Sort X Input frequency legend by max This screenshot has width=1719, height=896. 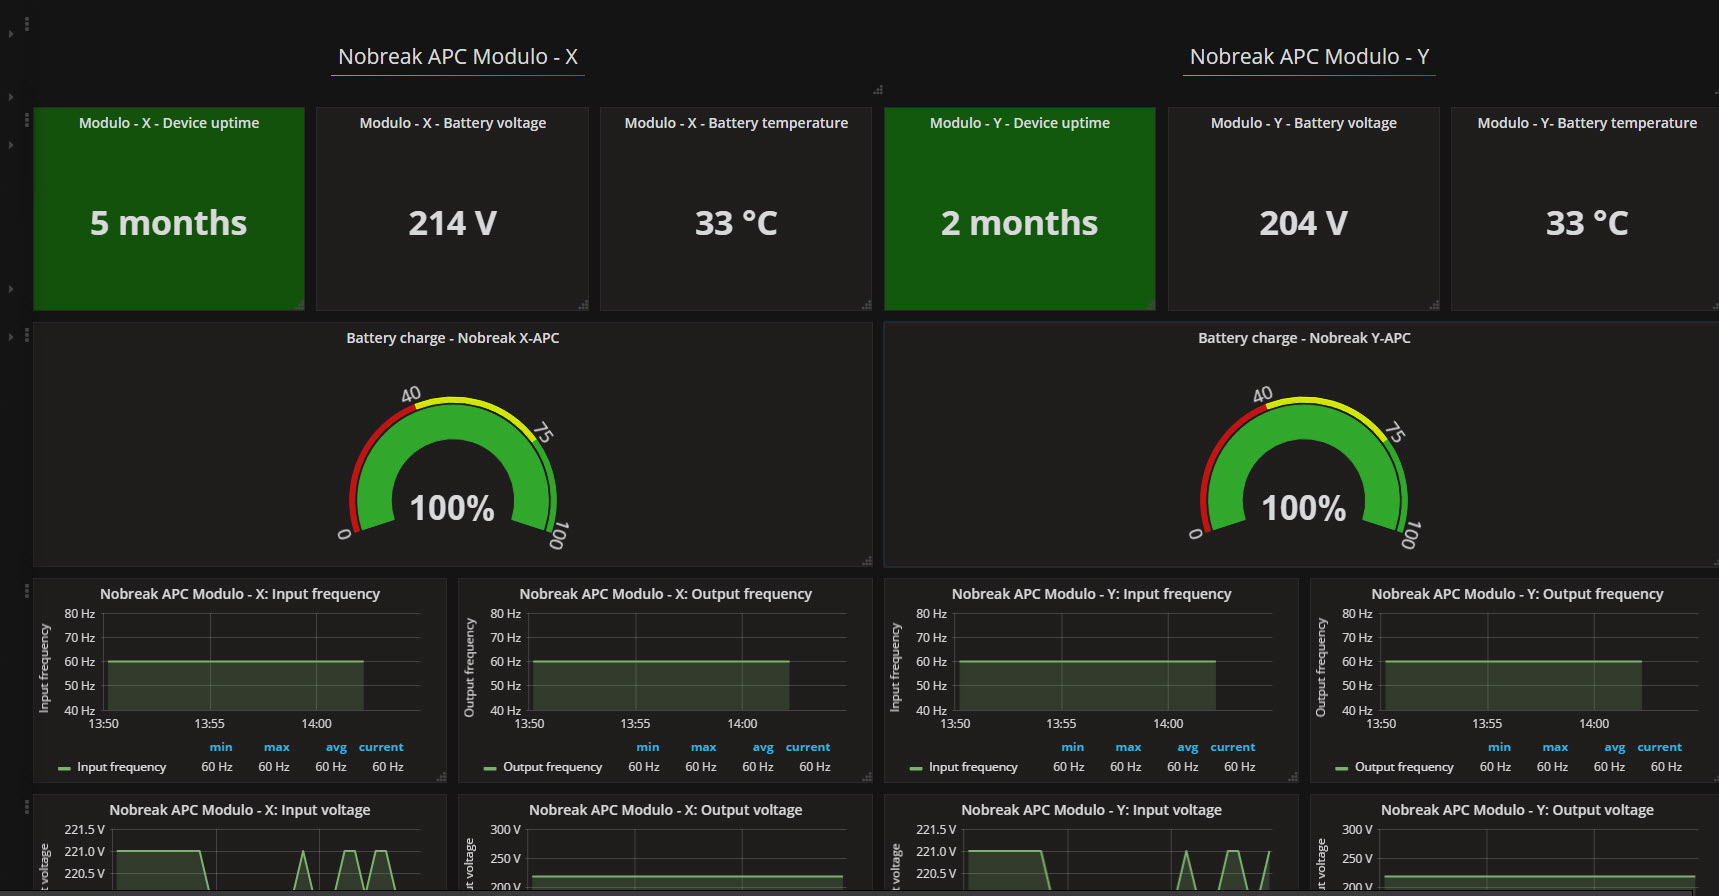[277, 747]
